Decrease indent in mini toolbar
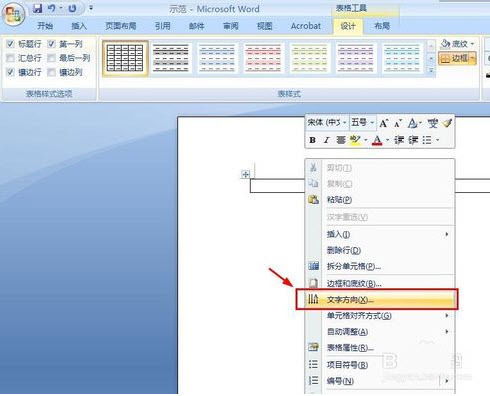The width and height of the screenshot is (490, 396). (399, 140)
